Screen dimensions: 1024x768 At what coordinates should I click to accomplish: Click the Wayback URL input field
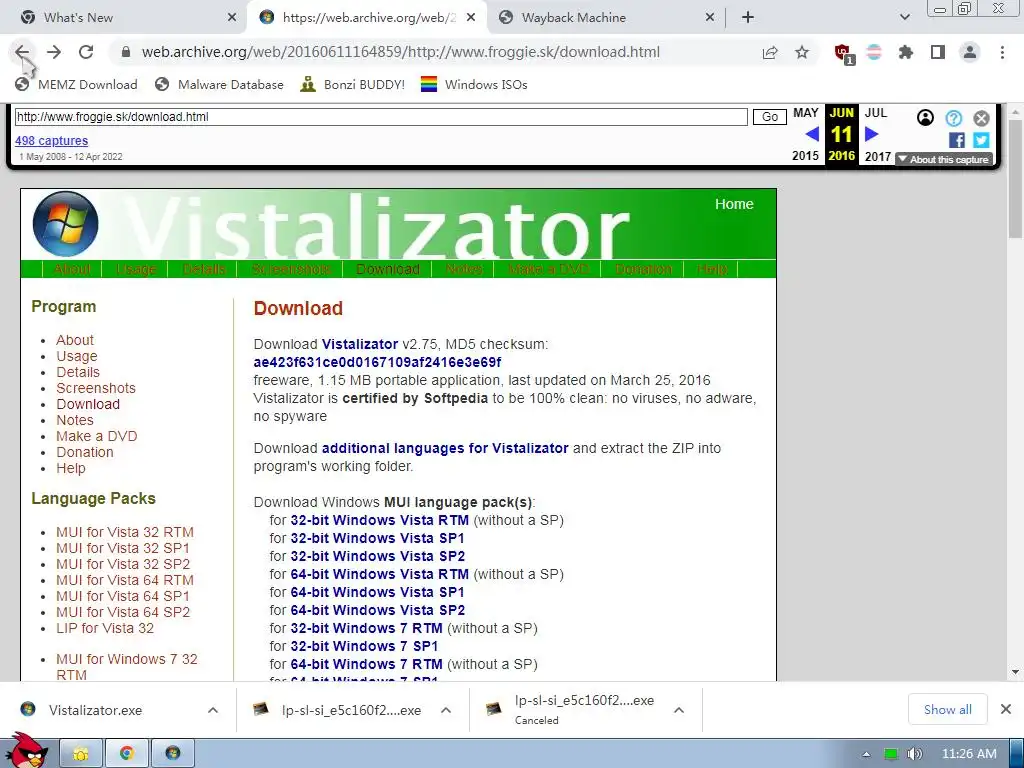click(381, 117)
